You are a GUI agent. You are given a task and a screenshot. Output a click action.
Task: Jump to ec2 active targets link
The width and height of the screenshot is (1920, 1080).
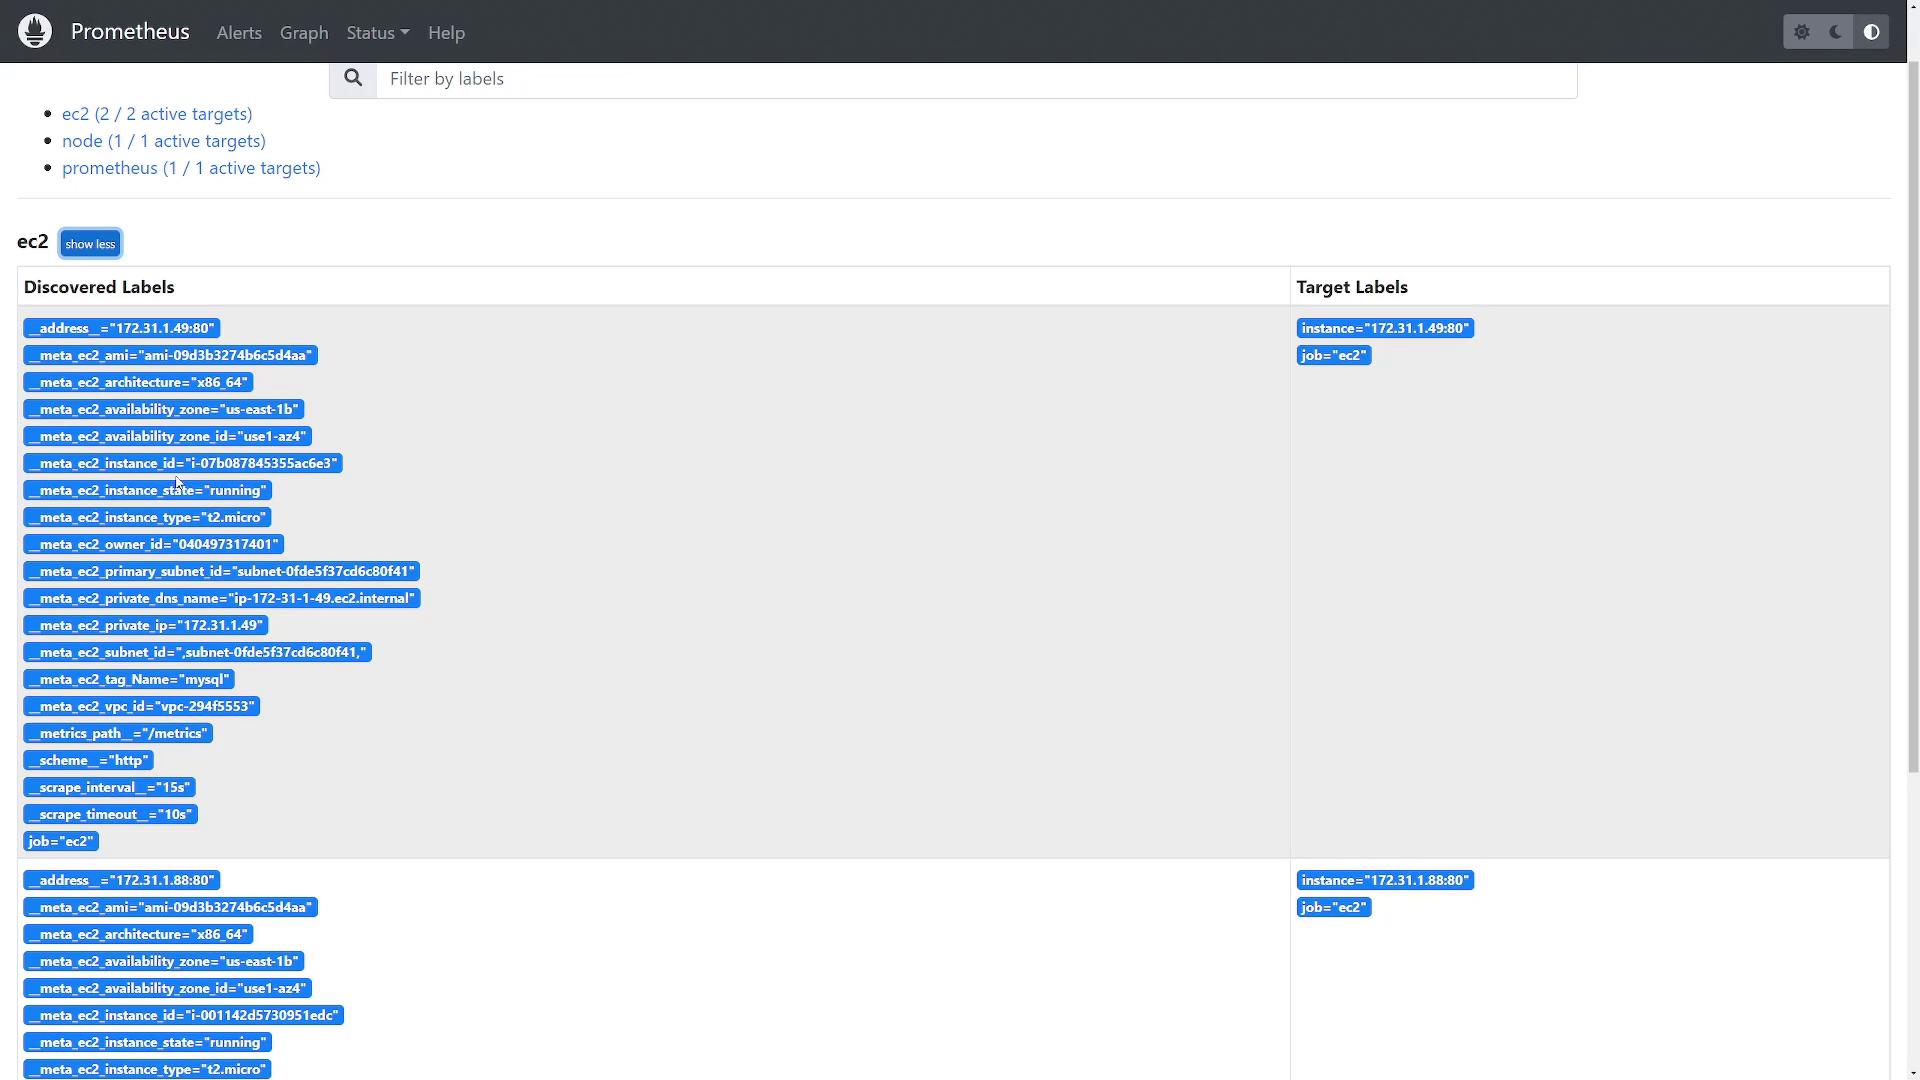[157, 114]
